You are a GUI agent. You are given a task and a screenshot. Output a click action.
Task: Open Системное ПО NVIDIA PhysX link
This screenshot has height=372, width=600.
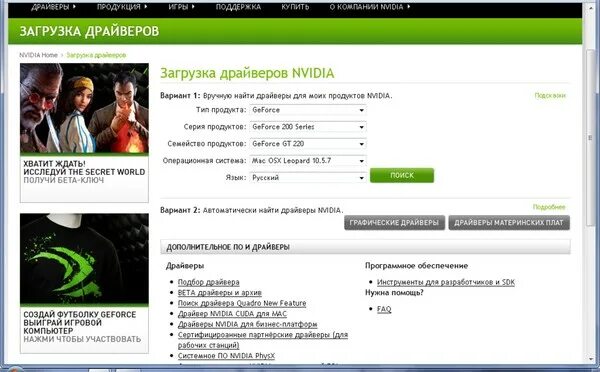[x=226, y=356]
